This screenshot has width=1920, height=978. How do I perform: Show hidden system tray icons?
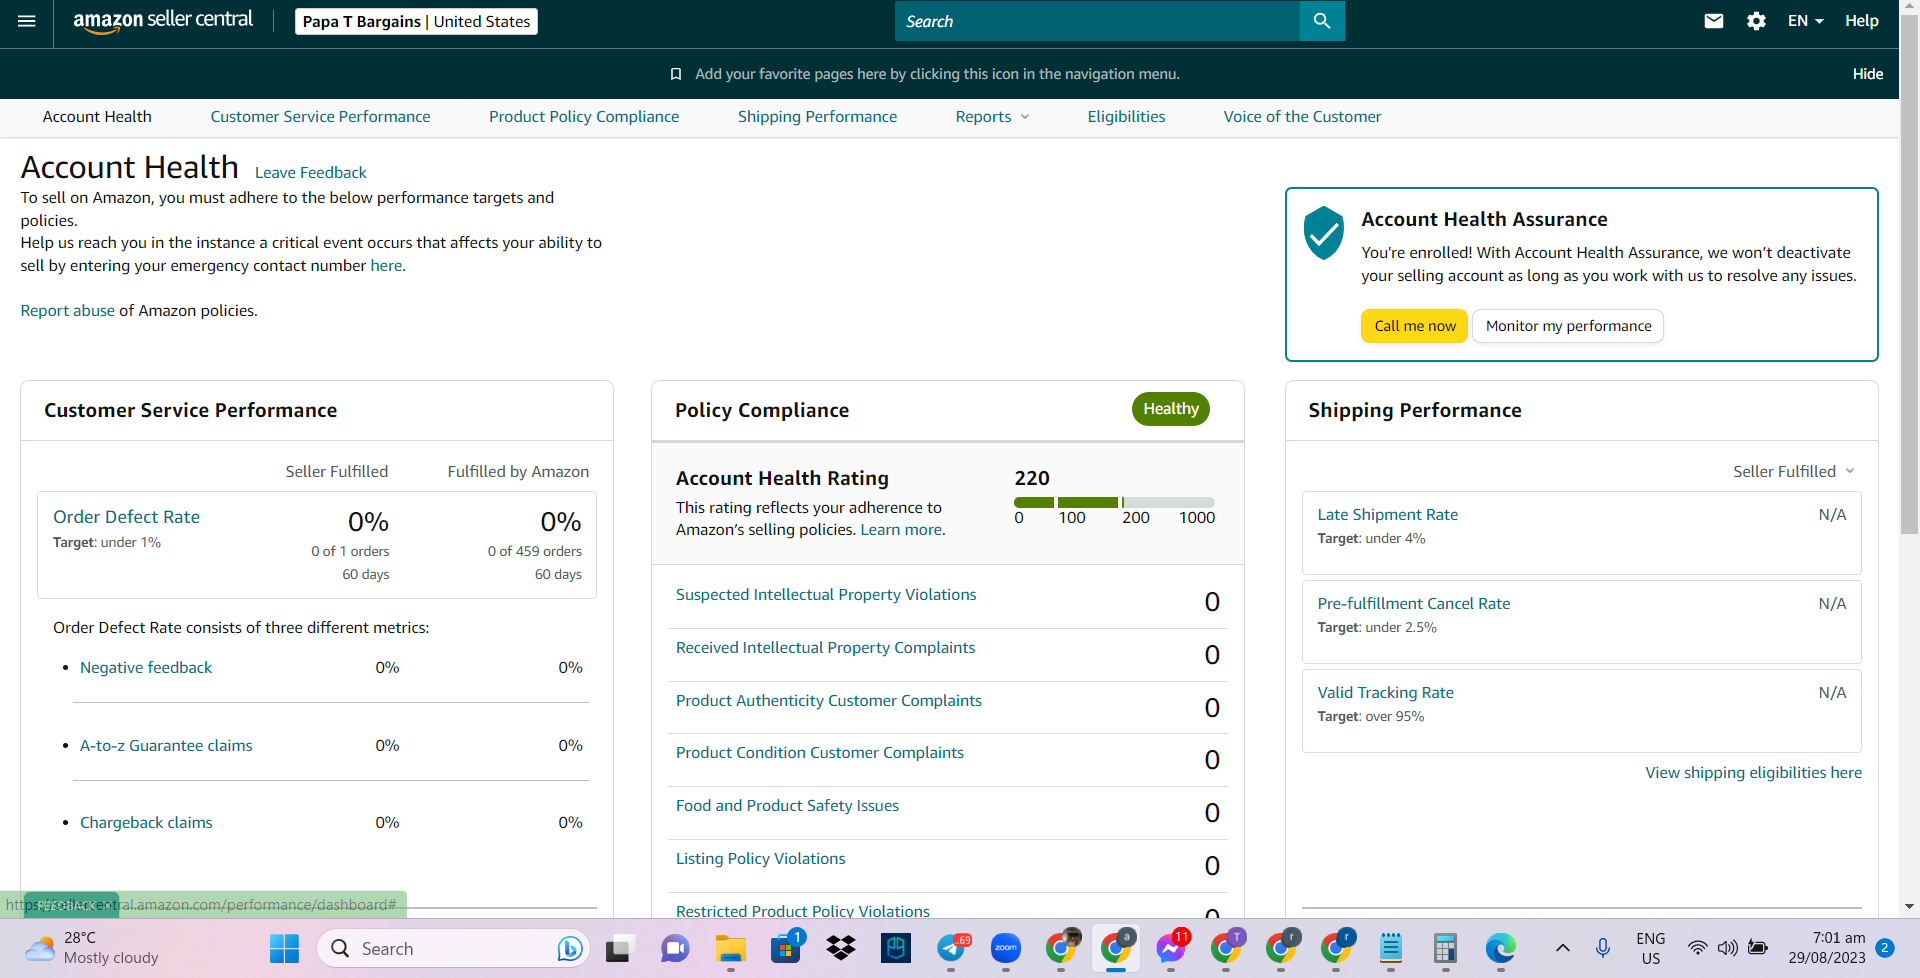coord(1563,948)
